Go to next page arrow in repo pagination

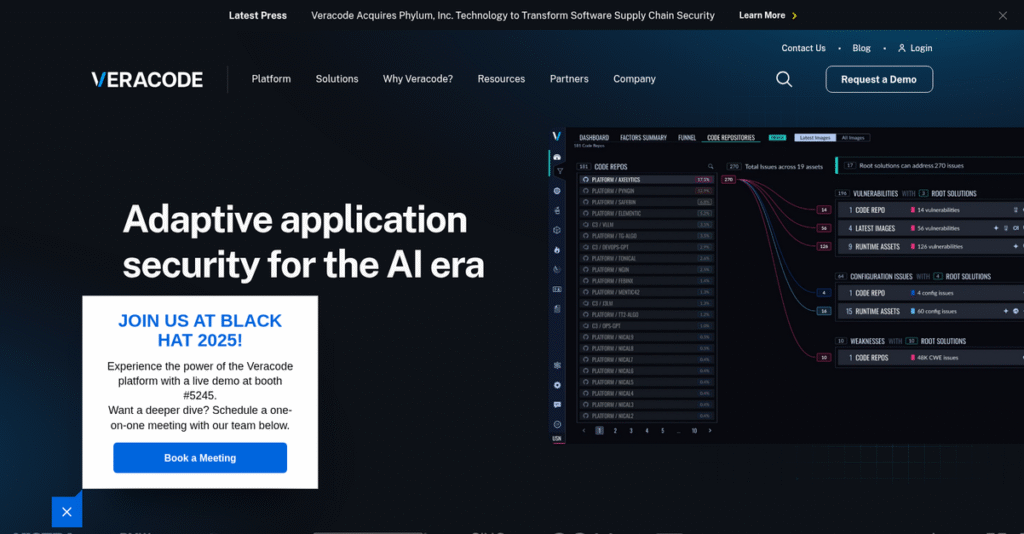tap(710, 431)
